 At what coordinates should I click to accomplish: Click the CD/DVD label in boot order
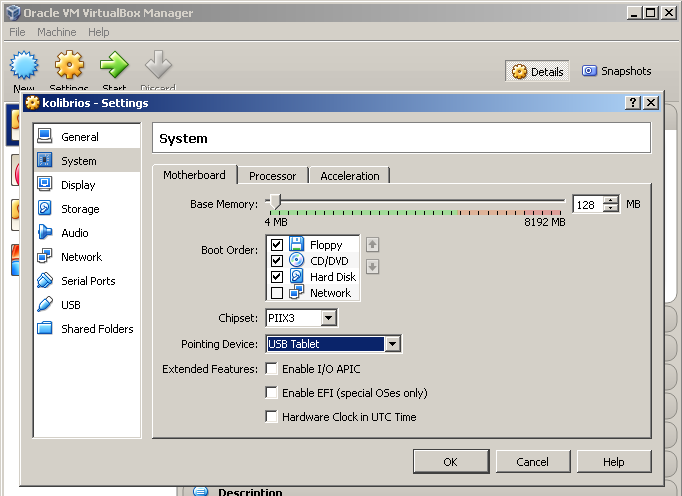[329, 261]
